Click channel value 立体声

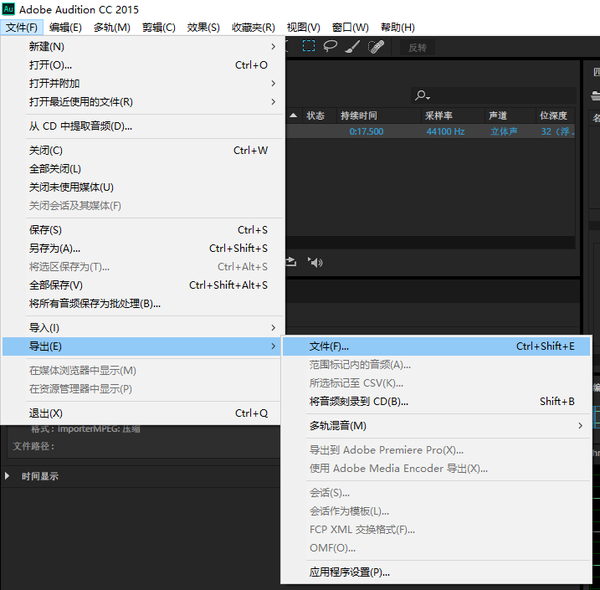(x=504, y=132)
